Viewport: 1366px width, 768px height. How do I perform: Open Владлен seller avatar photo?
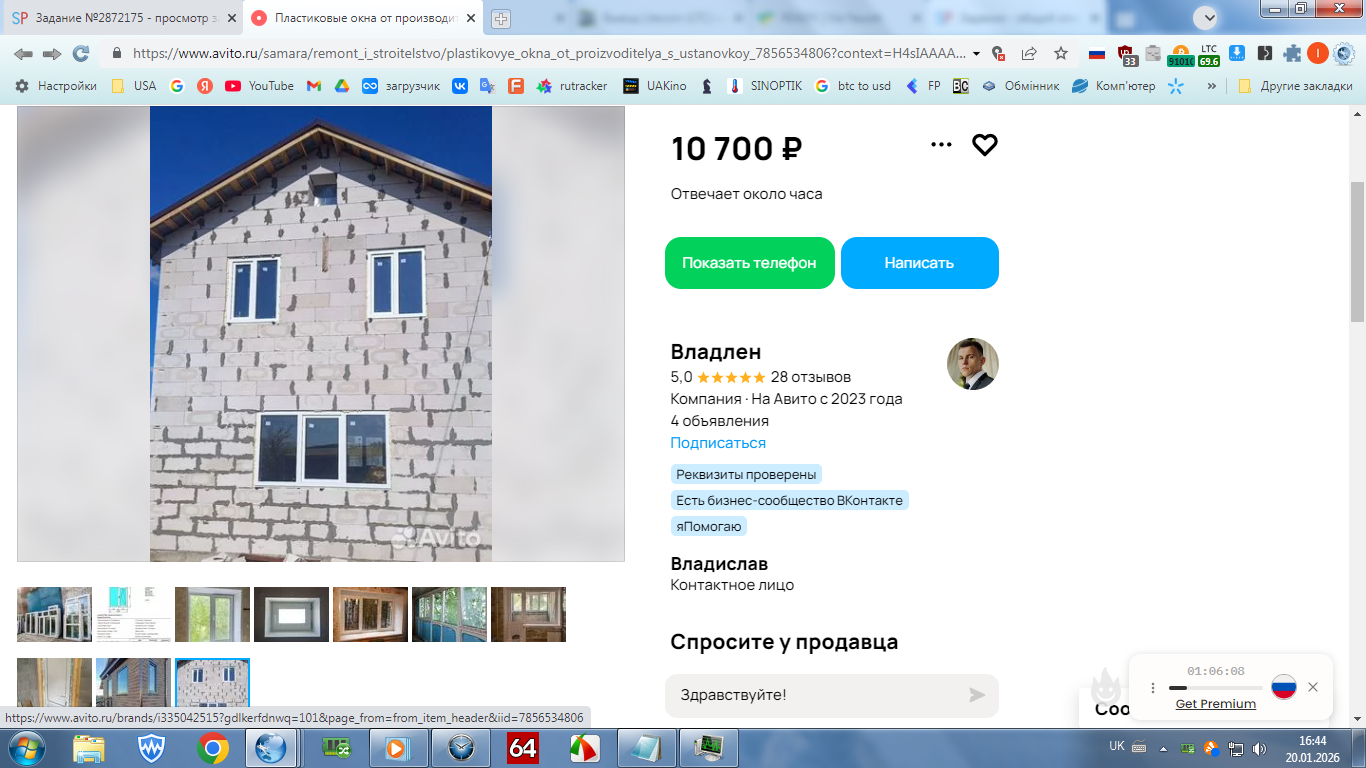pos(973,364)
